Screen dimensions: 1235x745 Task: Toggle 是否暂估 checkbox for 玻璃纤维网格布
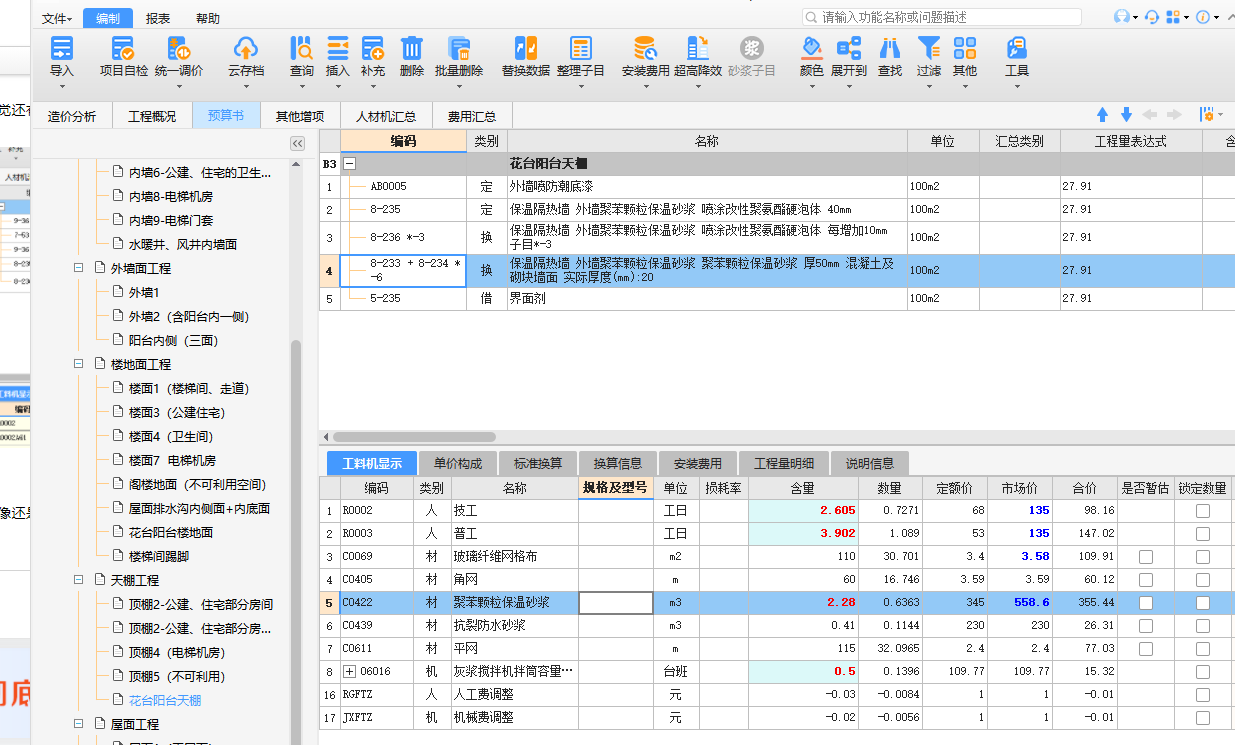pos(1146,557)
